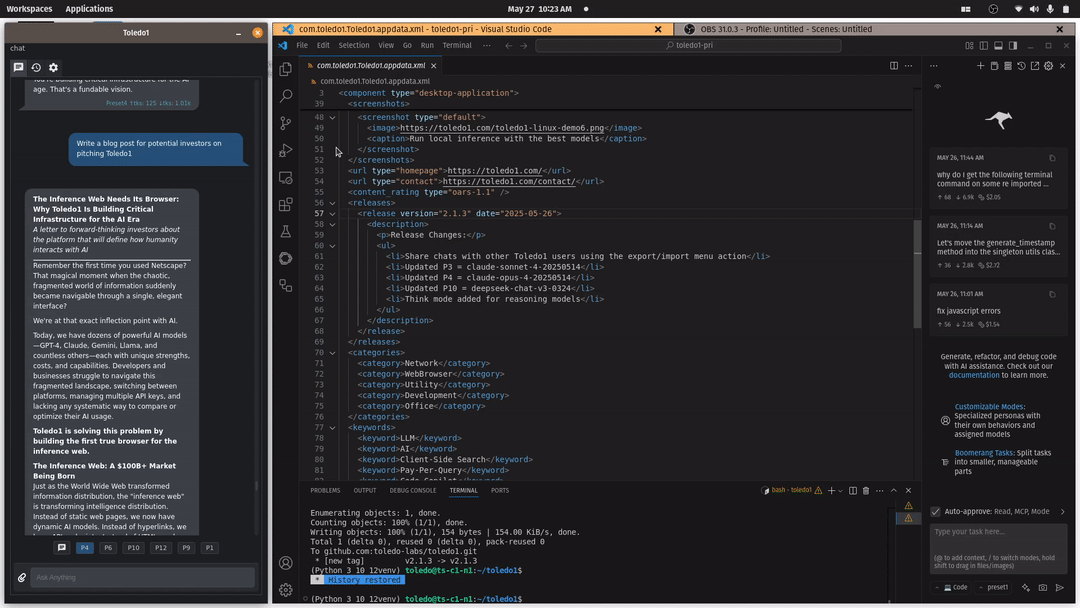Open Toledo1 chat history clock icon
Image resolution: width=1080 pixels, height=608 pixels.
coord(36,67)
